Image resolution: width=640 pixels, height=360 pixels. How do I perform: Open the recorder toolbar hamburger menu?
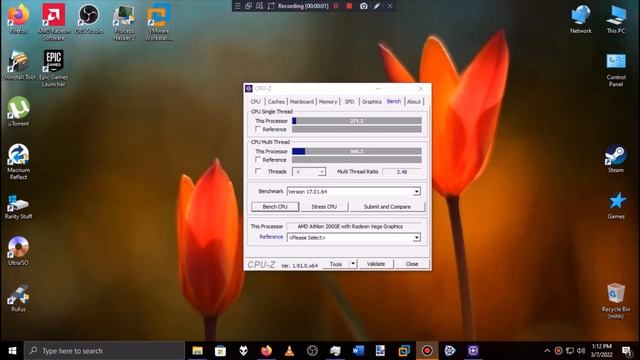point(238,6)
